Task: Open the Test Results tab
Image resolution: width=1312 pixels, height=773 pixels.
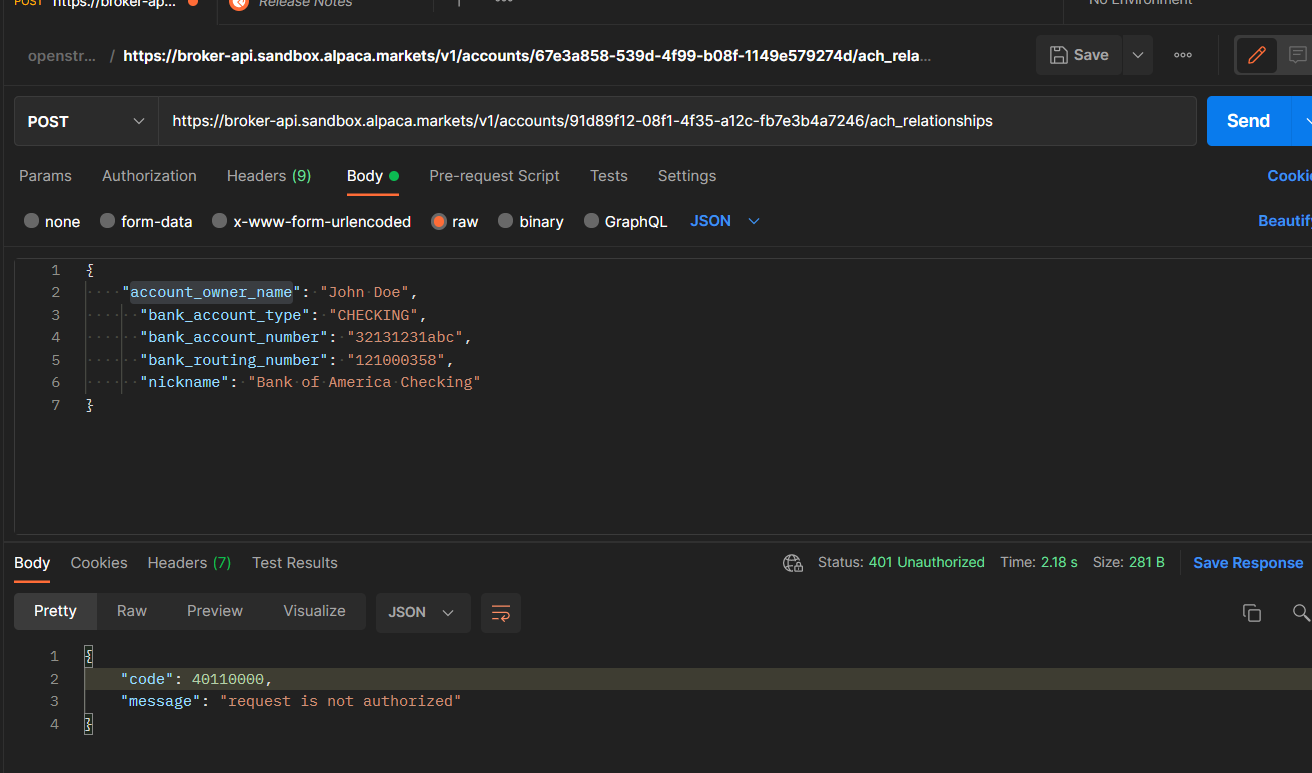Action: coord(295,563)
